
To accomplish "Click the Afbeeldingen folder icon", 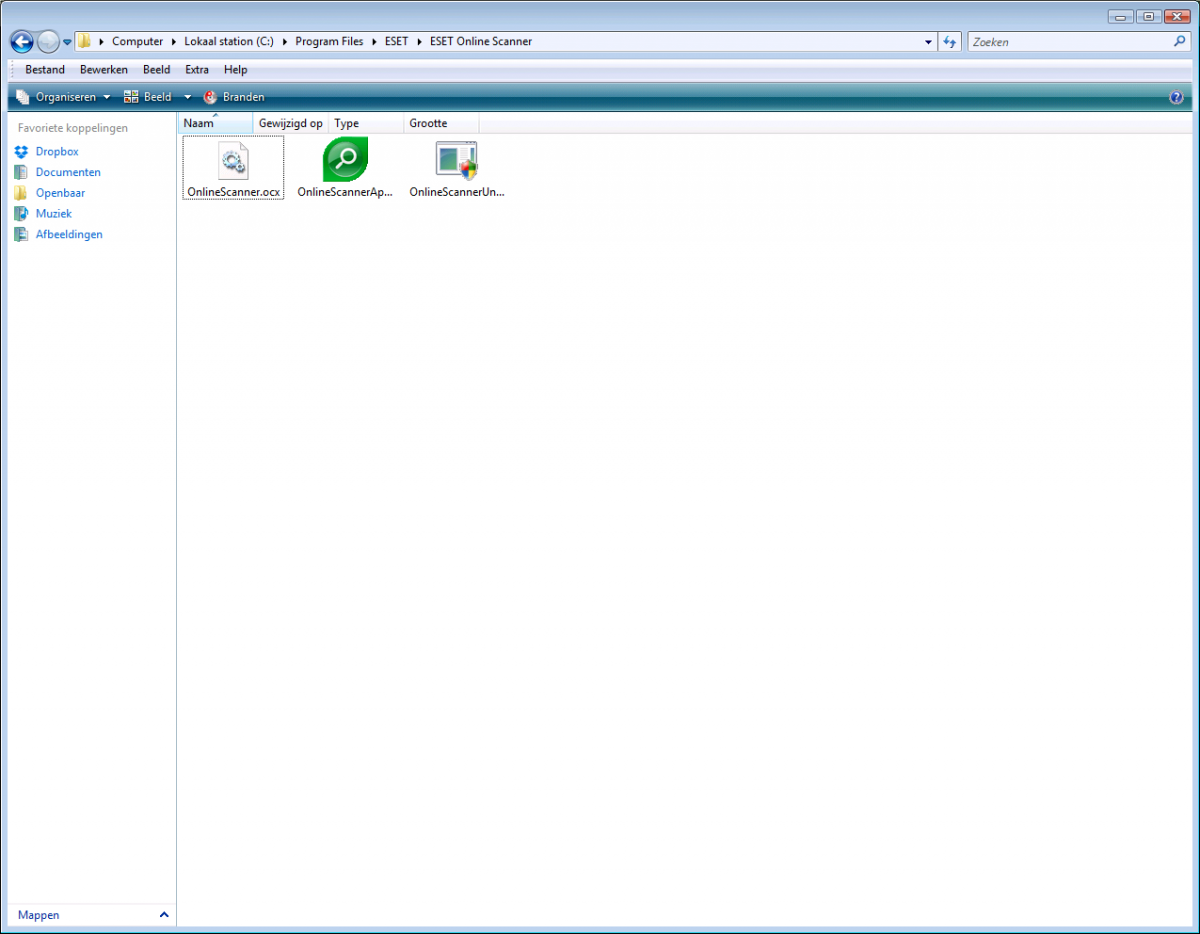I will coord(21,235).
